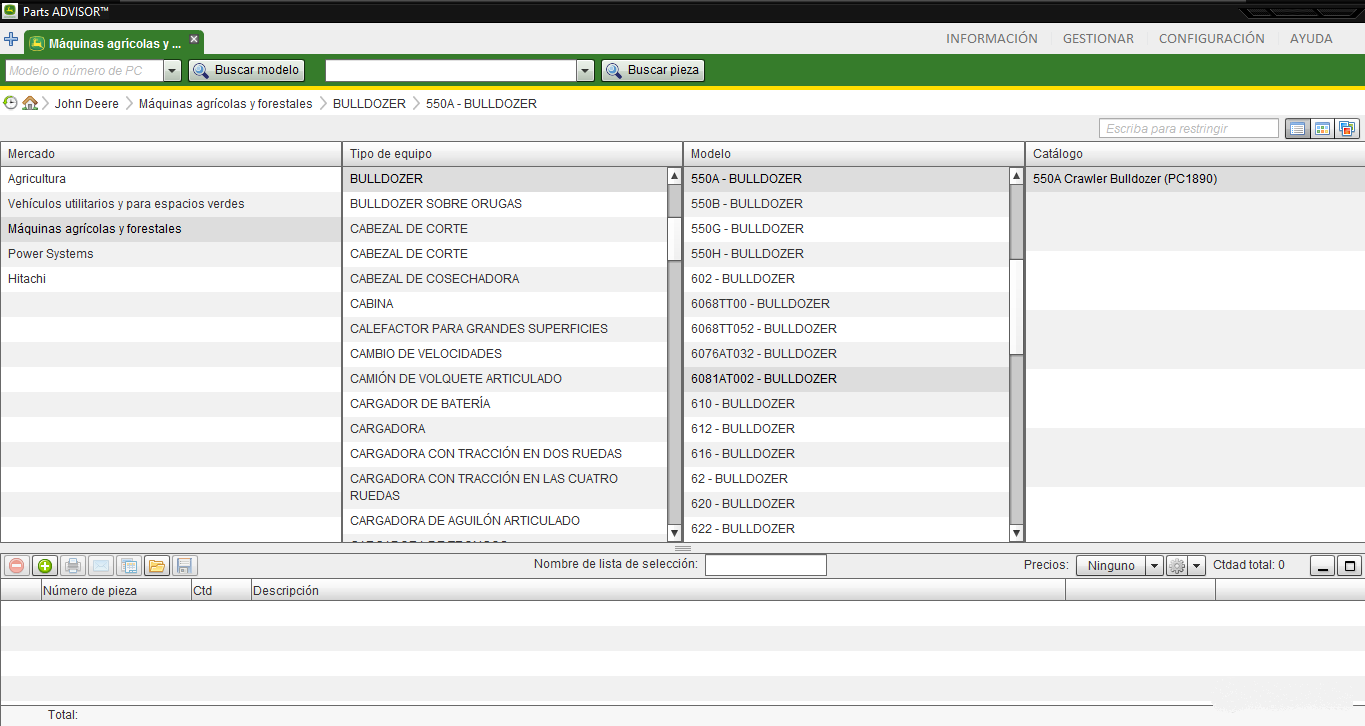1365x726 pixels.
Task: Select CAMIÓN DE VOLQUETE ARTICULADO
Action: click(x=505, y=379)
